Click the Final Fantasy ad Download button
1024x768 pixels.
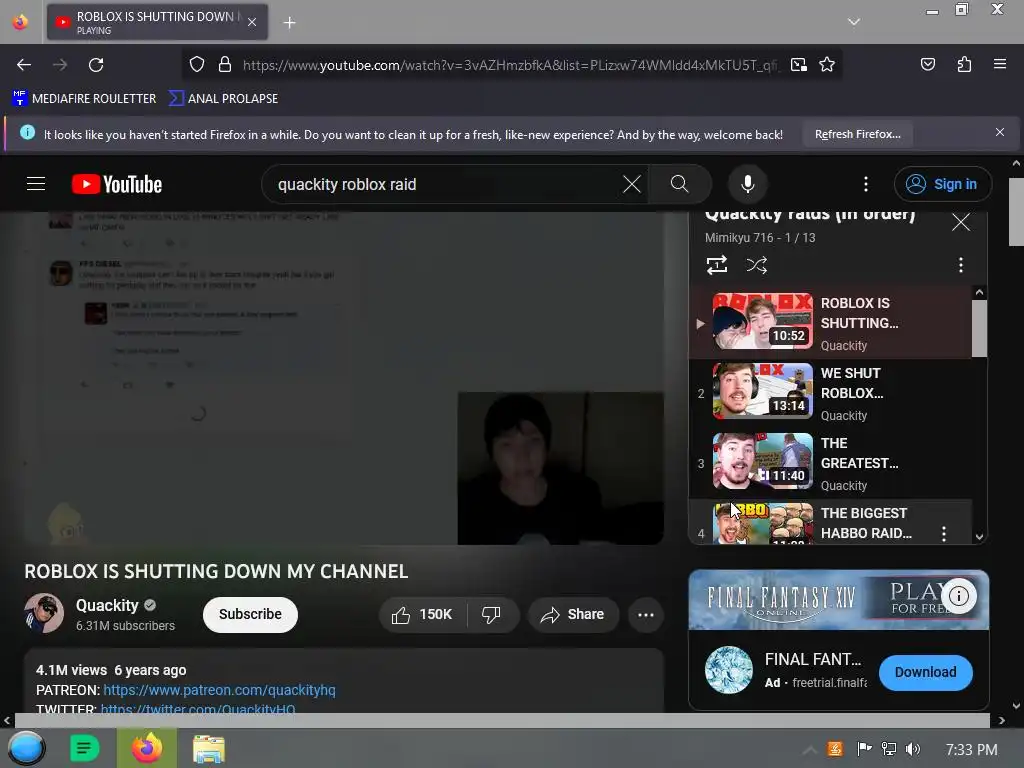pos(925,672)
